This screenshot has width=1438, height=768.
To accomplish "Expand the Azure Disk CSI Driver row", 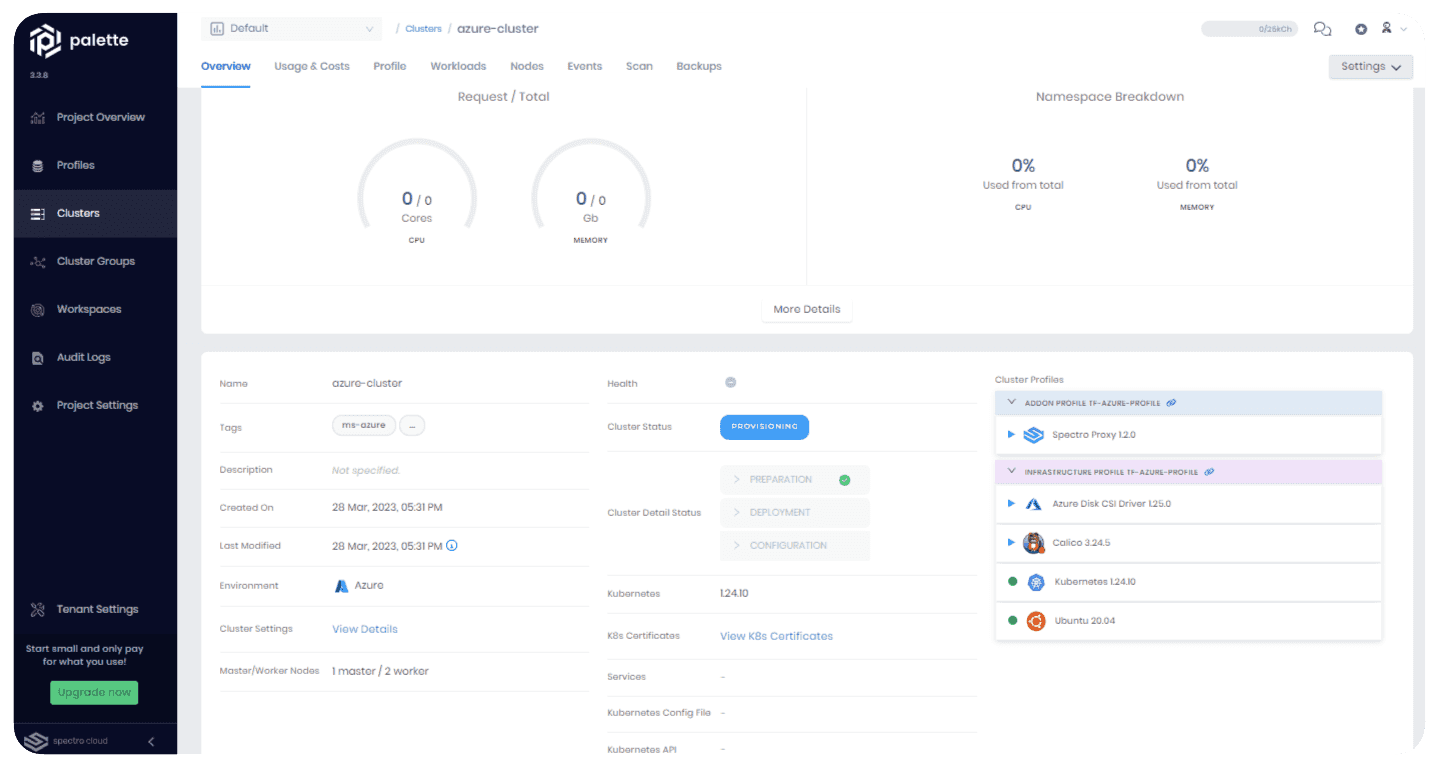I will point(1011,504).
